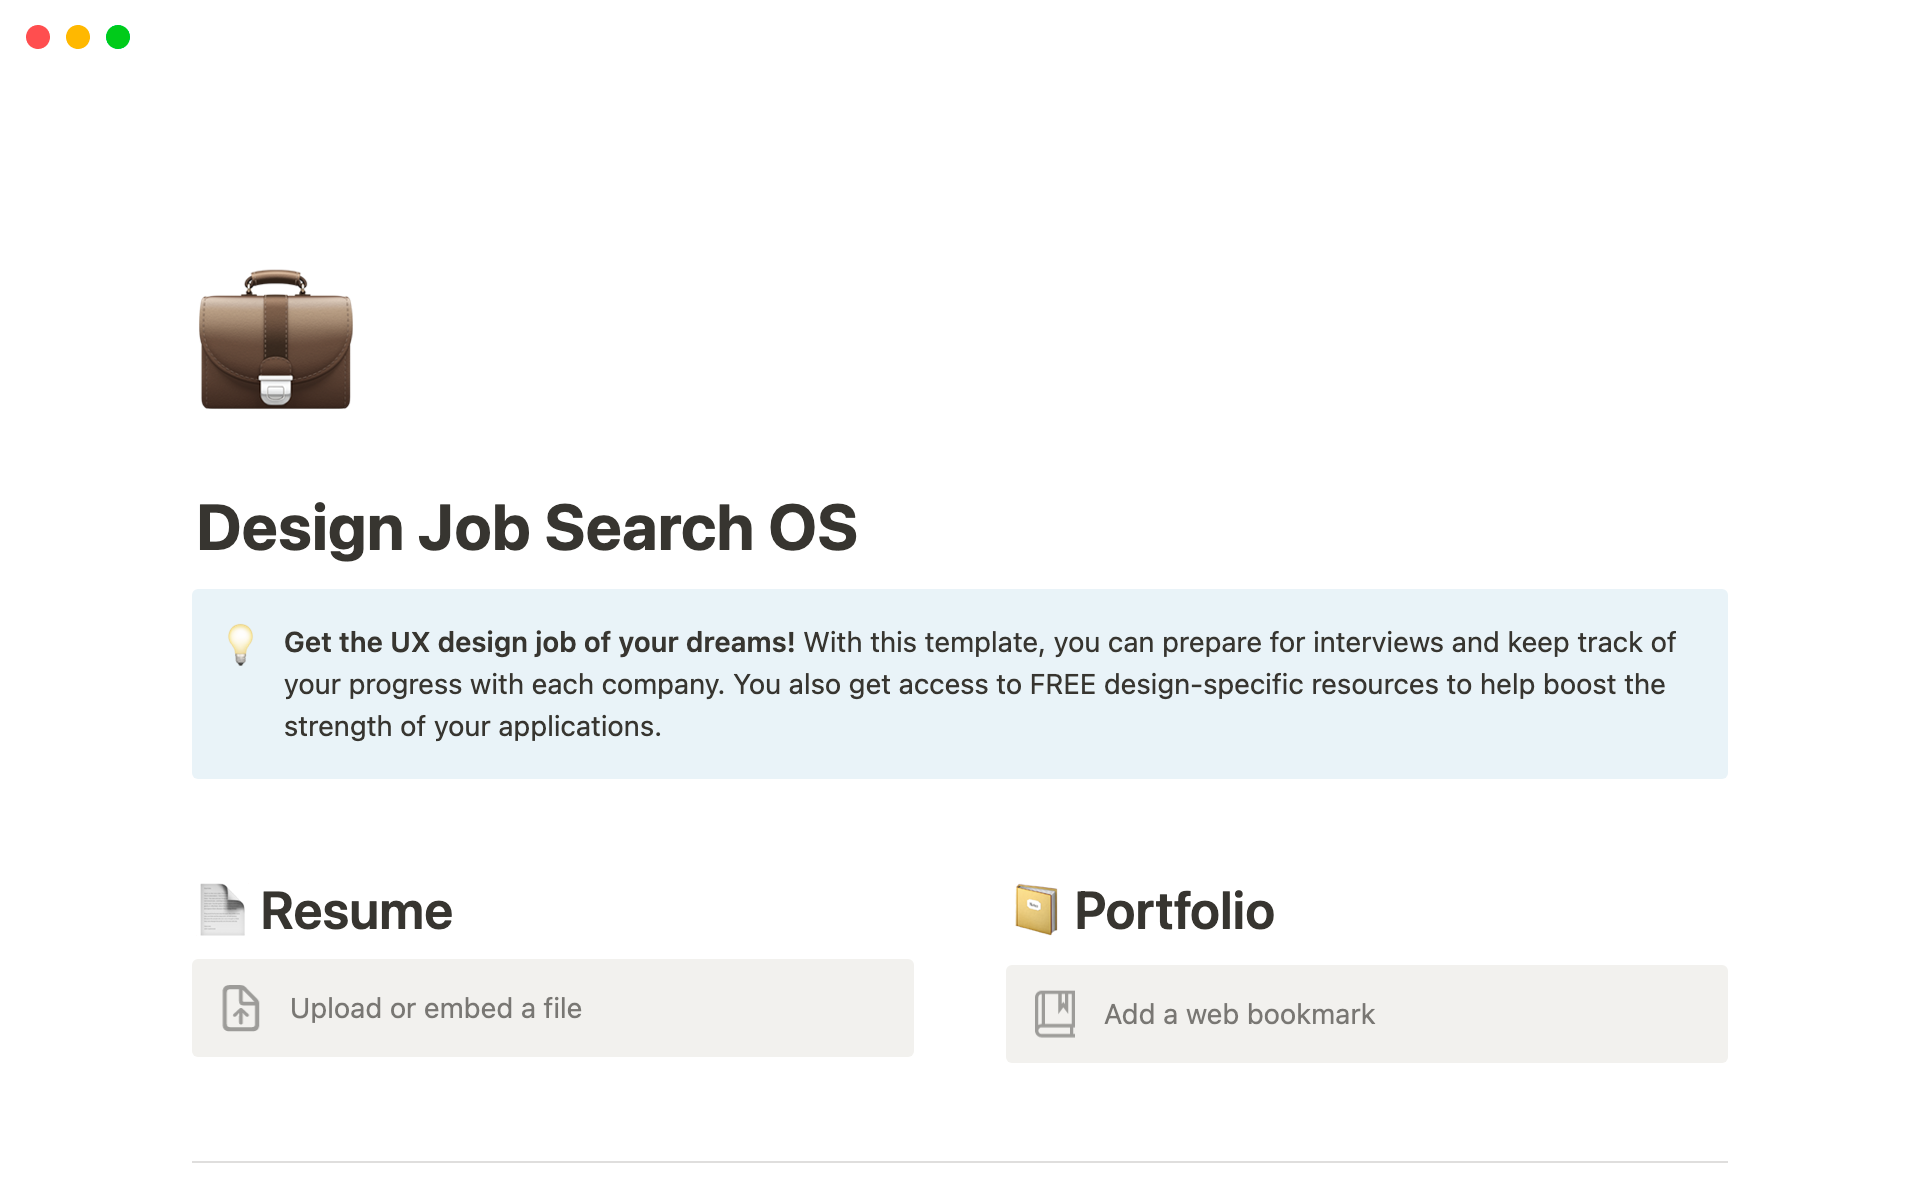The width and height of the screenshot is (1920, 1200).
Task: Click the green zoom button in the titlebar
Action: (x=117, y=37)
